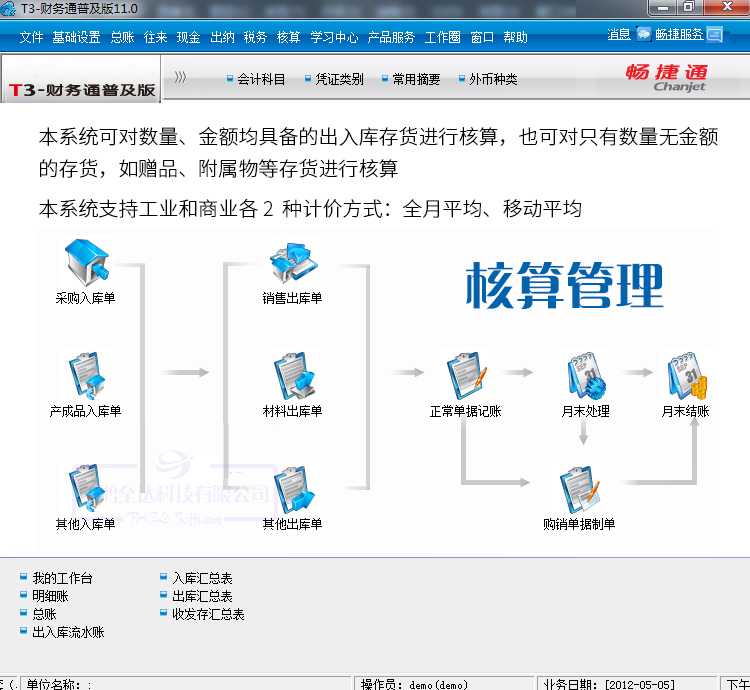Screen dimensions: 750x690
Task: Open the 现金 menu
Action: coord(188,37)
